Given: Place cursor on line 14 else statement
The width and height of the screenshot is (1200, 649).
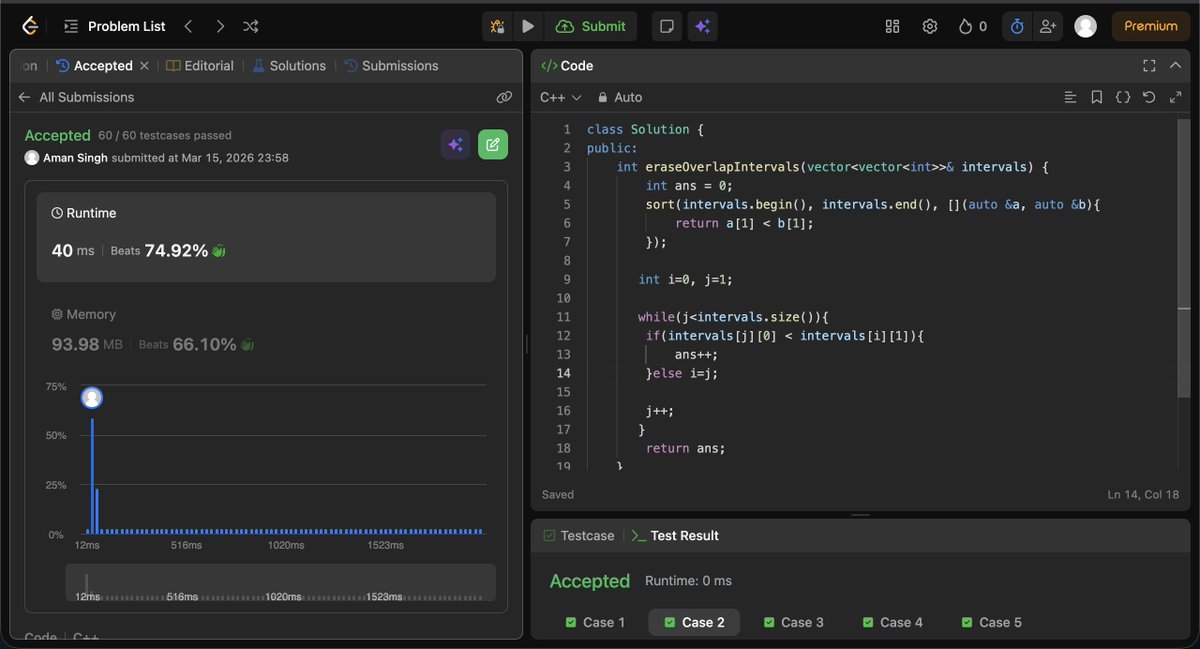Looking at the screenshot, I should pos(682,373).
